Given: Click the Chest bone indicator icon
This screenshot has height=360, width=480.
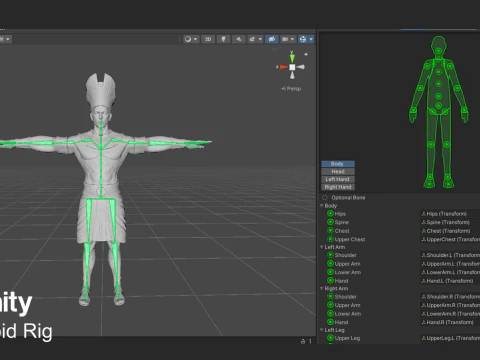Looking at the screenshot, I should (x=330, y=231).
